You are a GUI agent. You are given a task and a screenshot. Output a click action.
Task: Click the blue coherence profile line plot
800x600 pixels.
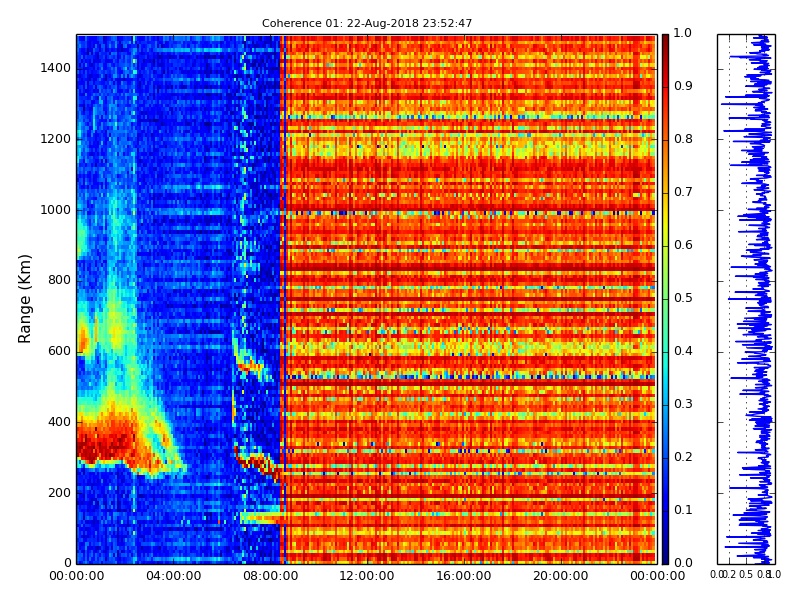746,299
